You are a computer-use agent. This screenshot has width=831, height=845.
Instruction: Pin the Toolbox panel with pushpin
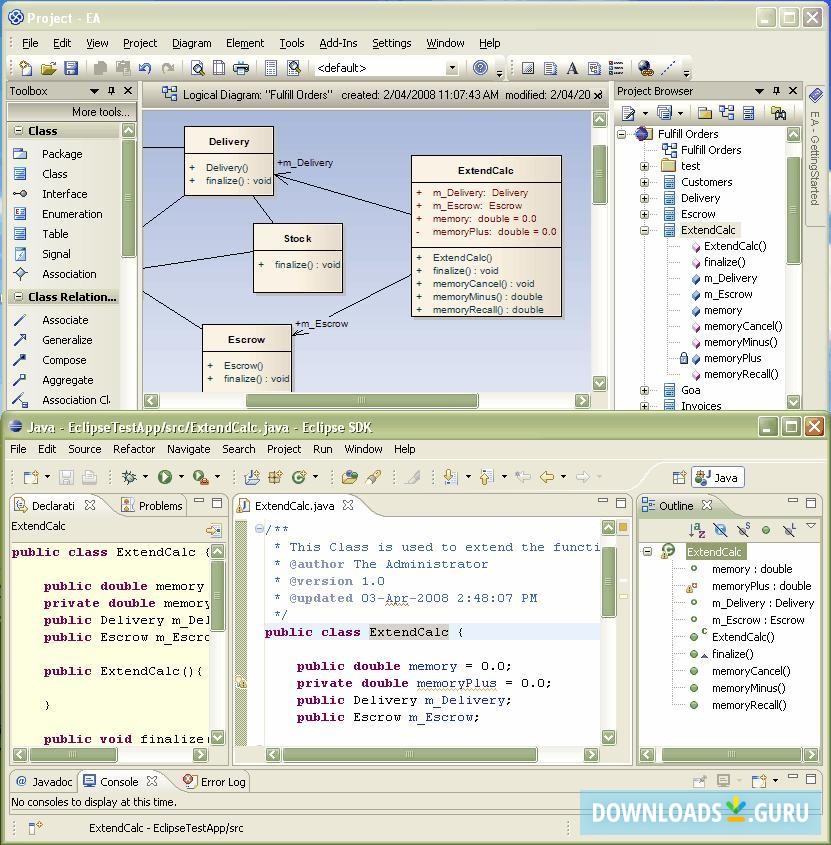tap(112, 91)
